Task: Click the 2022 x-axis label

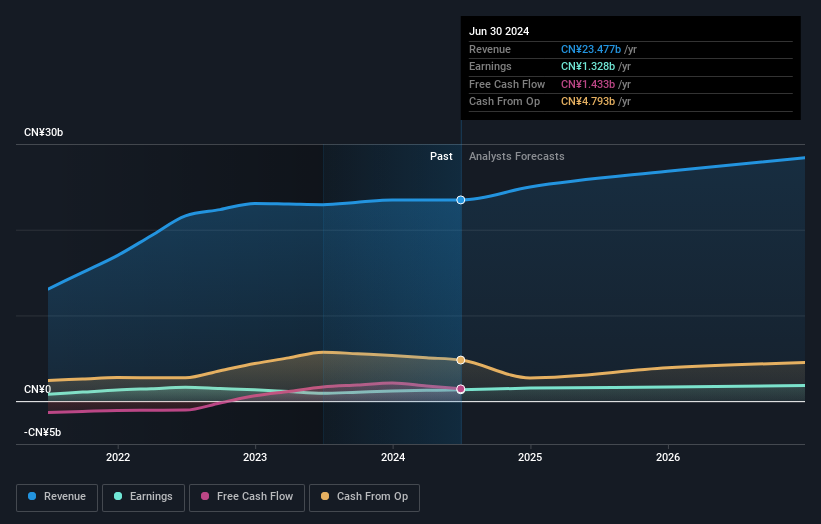Action: point(118,457)
